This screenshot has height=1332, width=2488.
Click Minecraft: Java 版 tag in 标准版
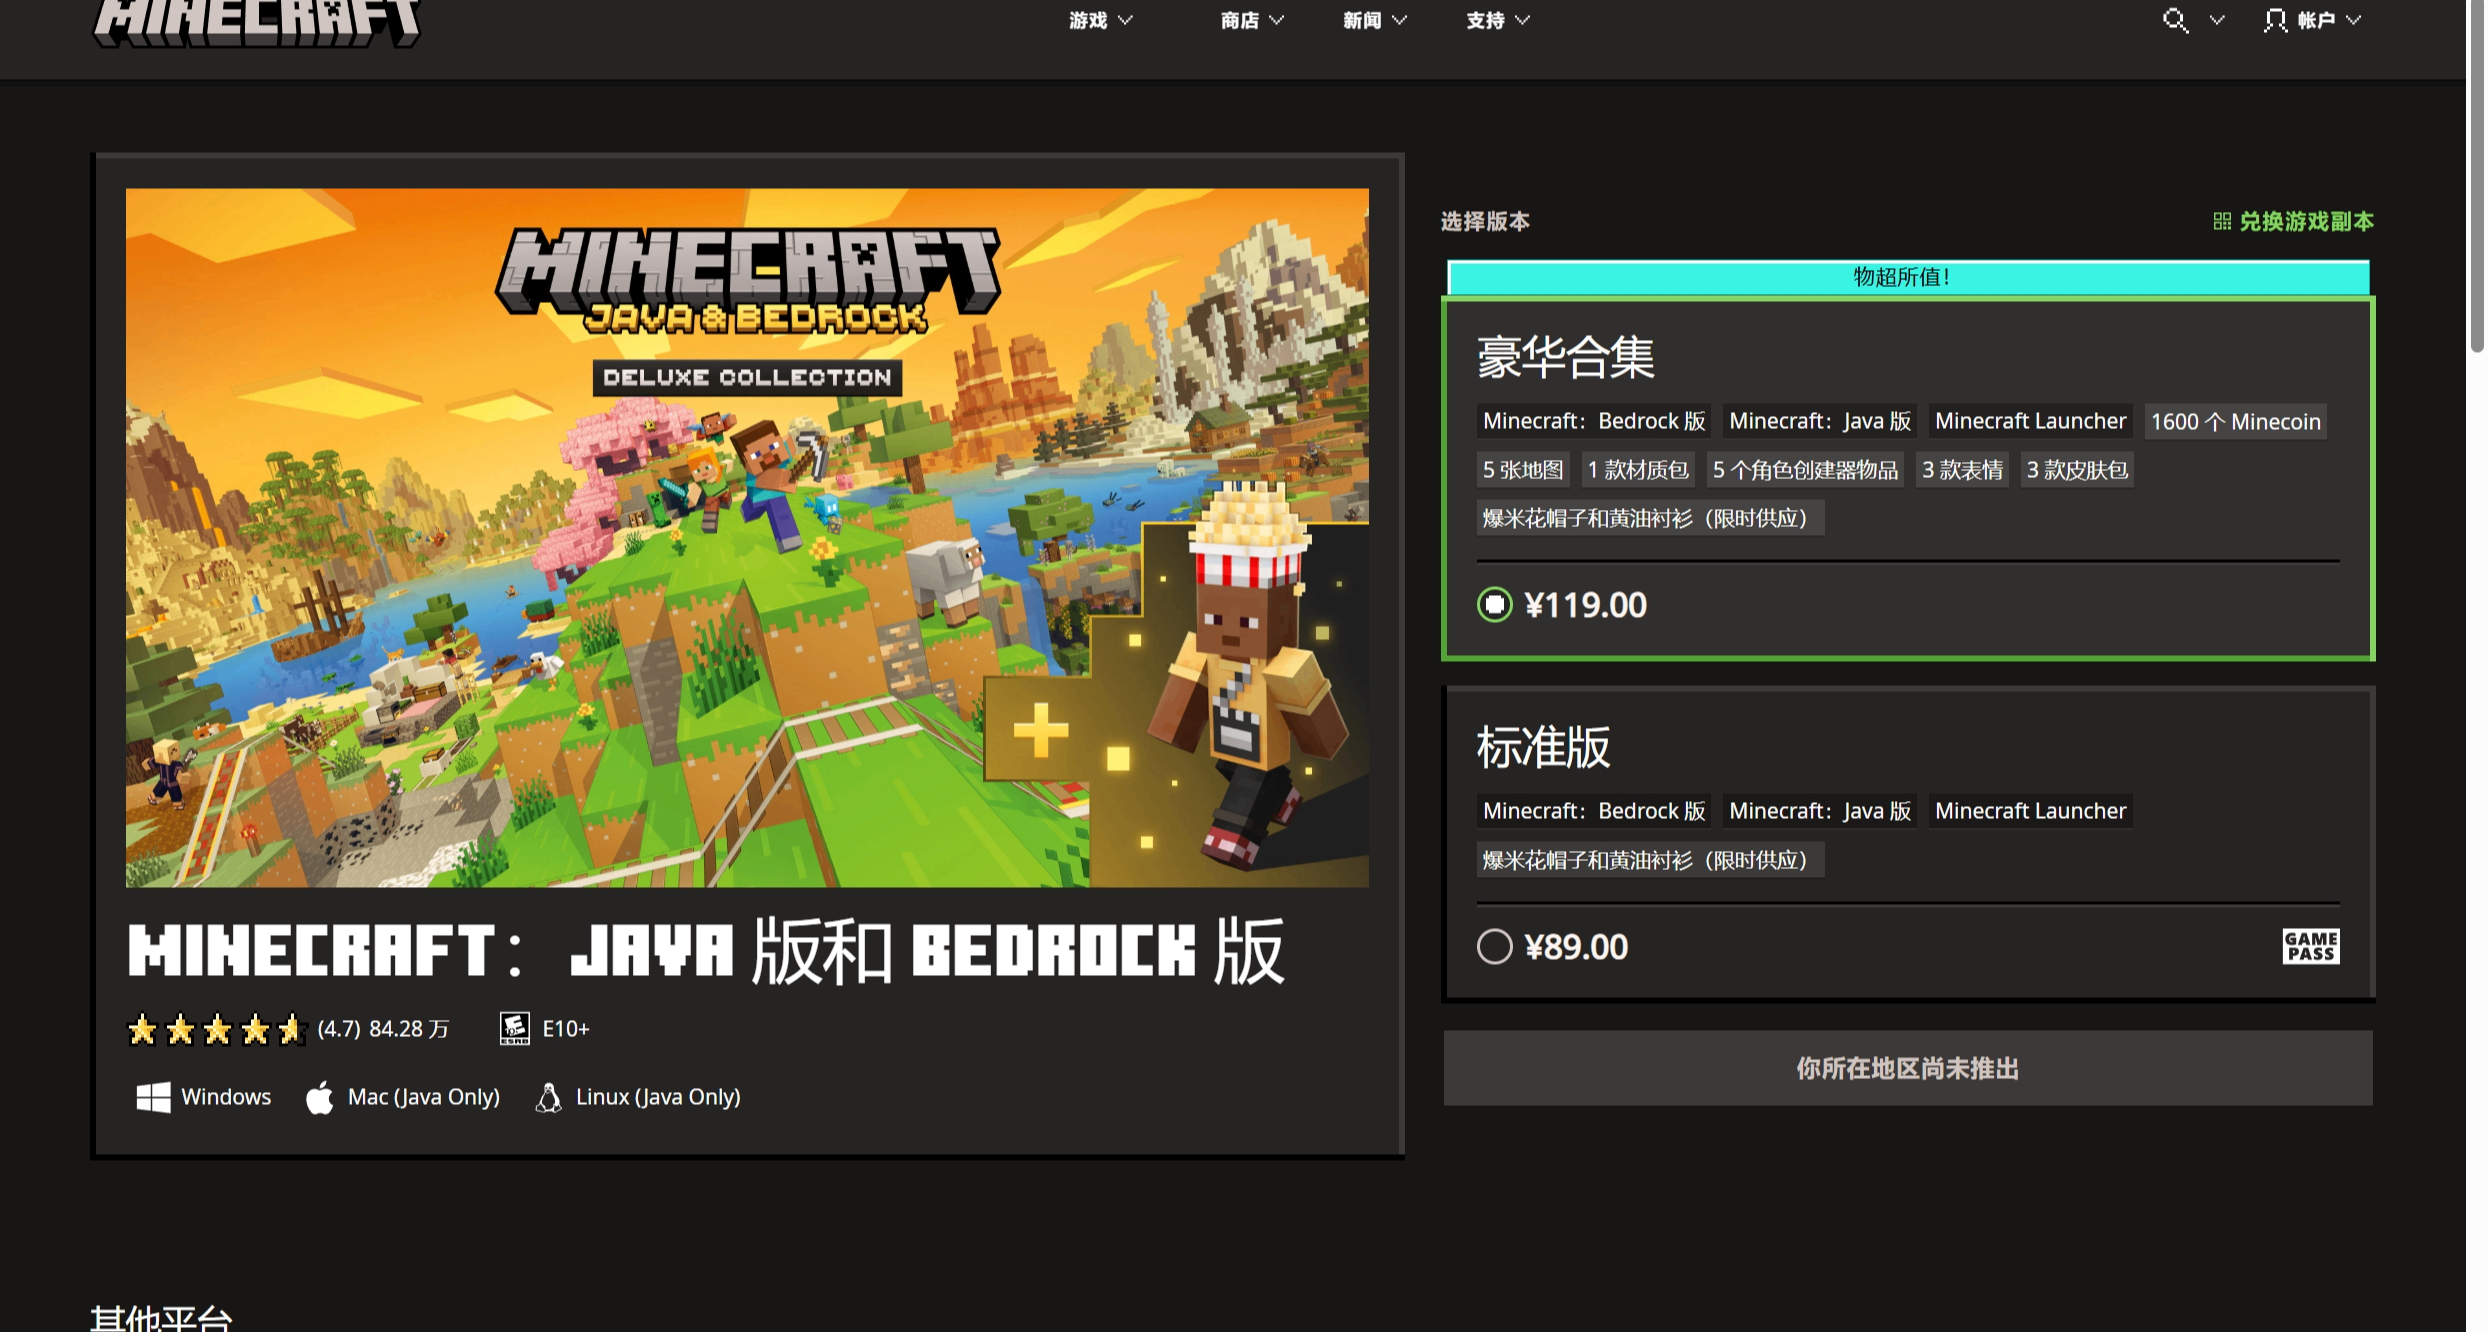(x=1820, y=811)
